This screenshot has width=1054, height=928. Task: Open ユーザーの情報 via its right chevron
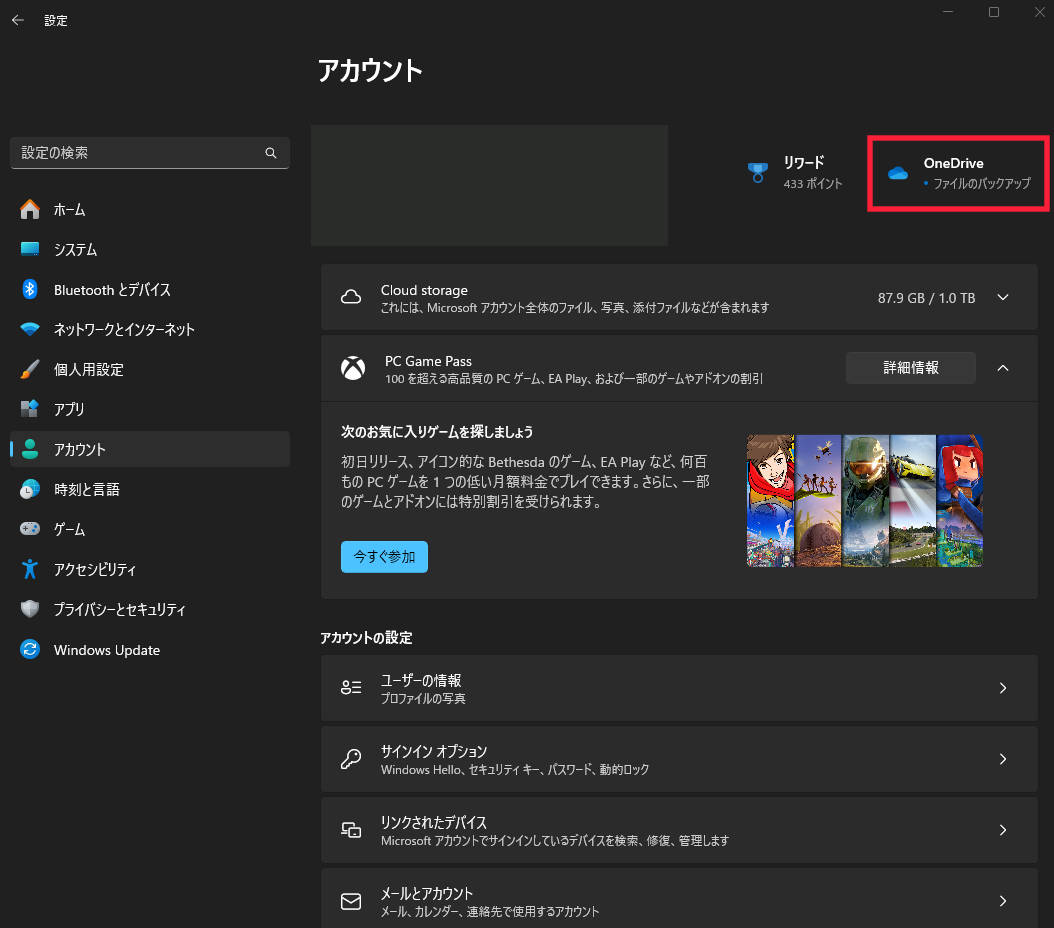pyautogui.click(x=1003, y=687)
